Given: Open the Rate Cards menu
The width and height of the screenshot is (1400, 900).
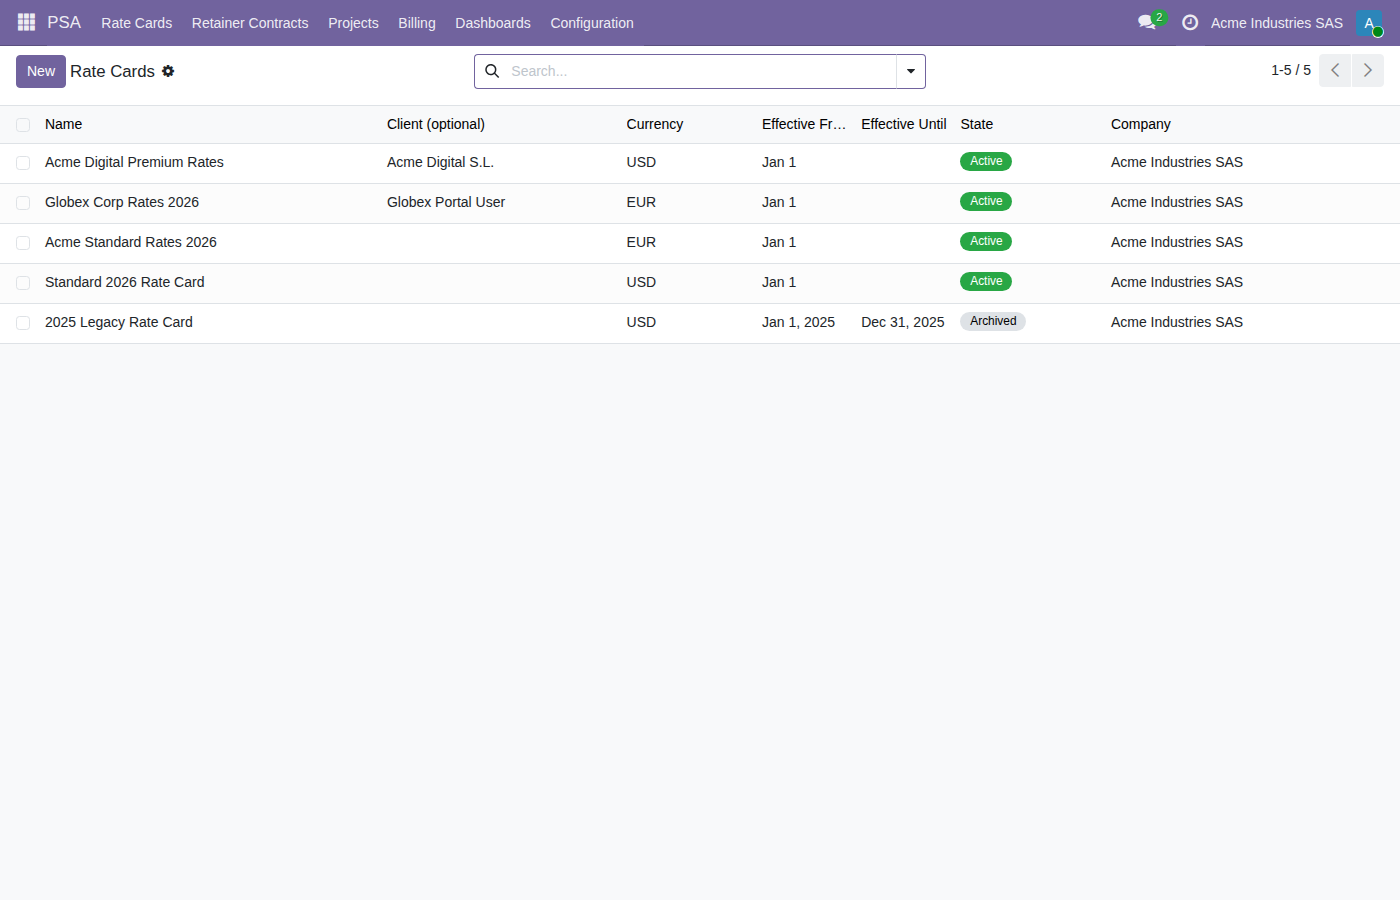Looking at the screenshot, I should pyautogui.click(x=136, y=22).
